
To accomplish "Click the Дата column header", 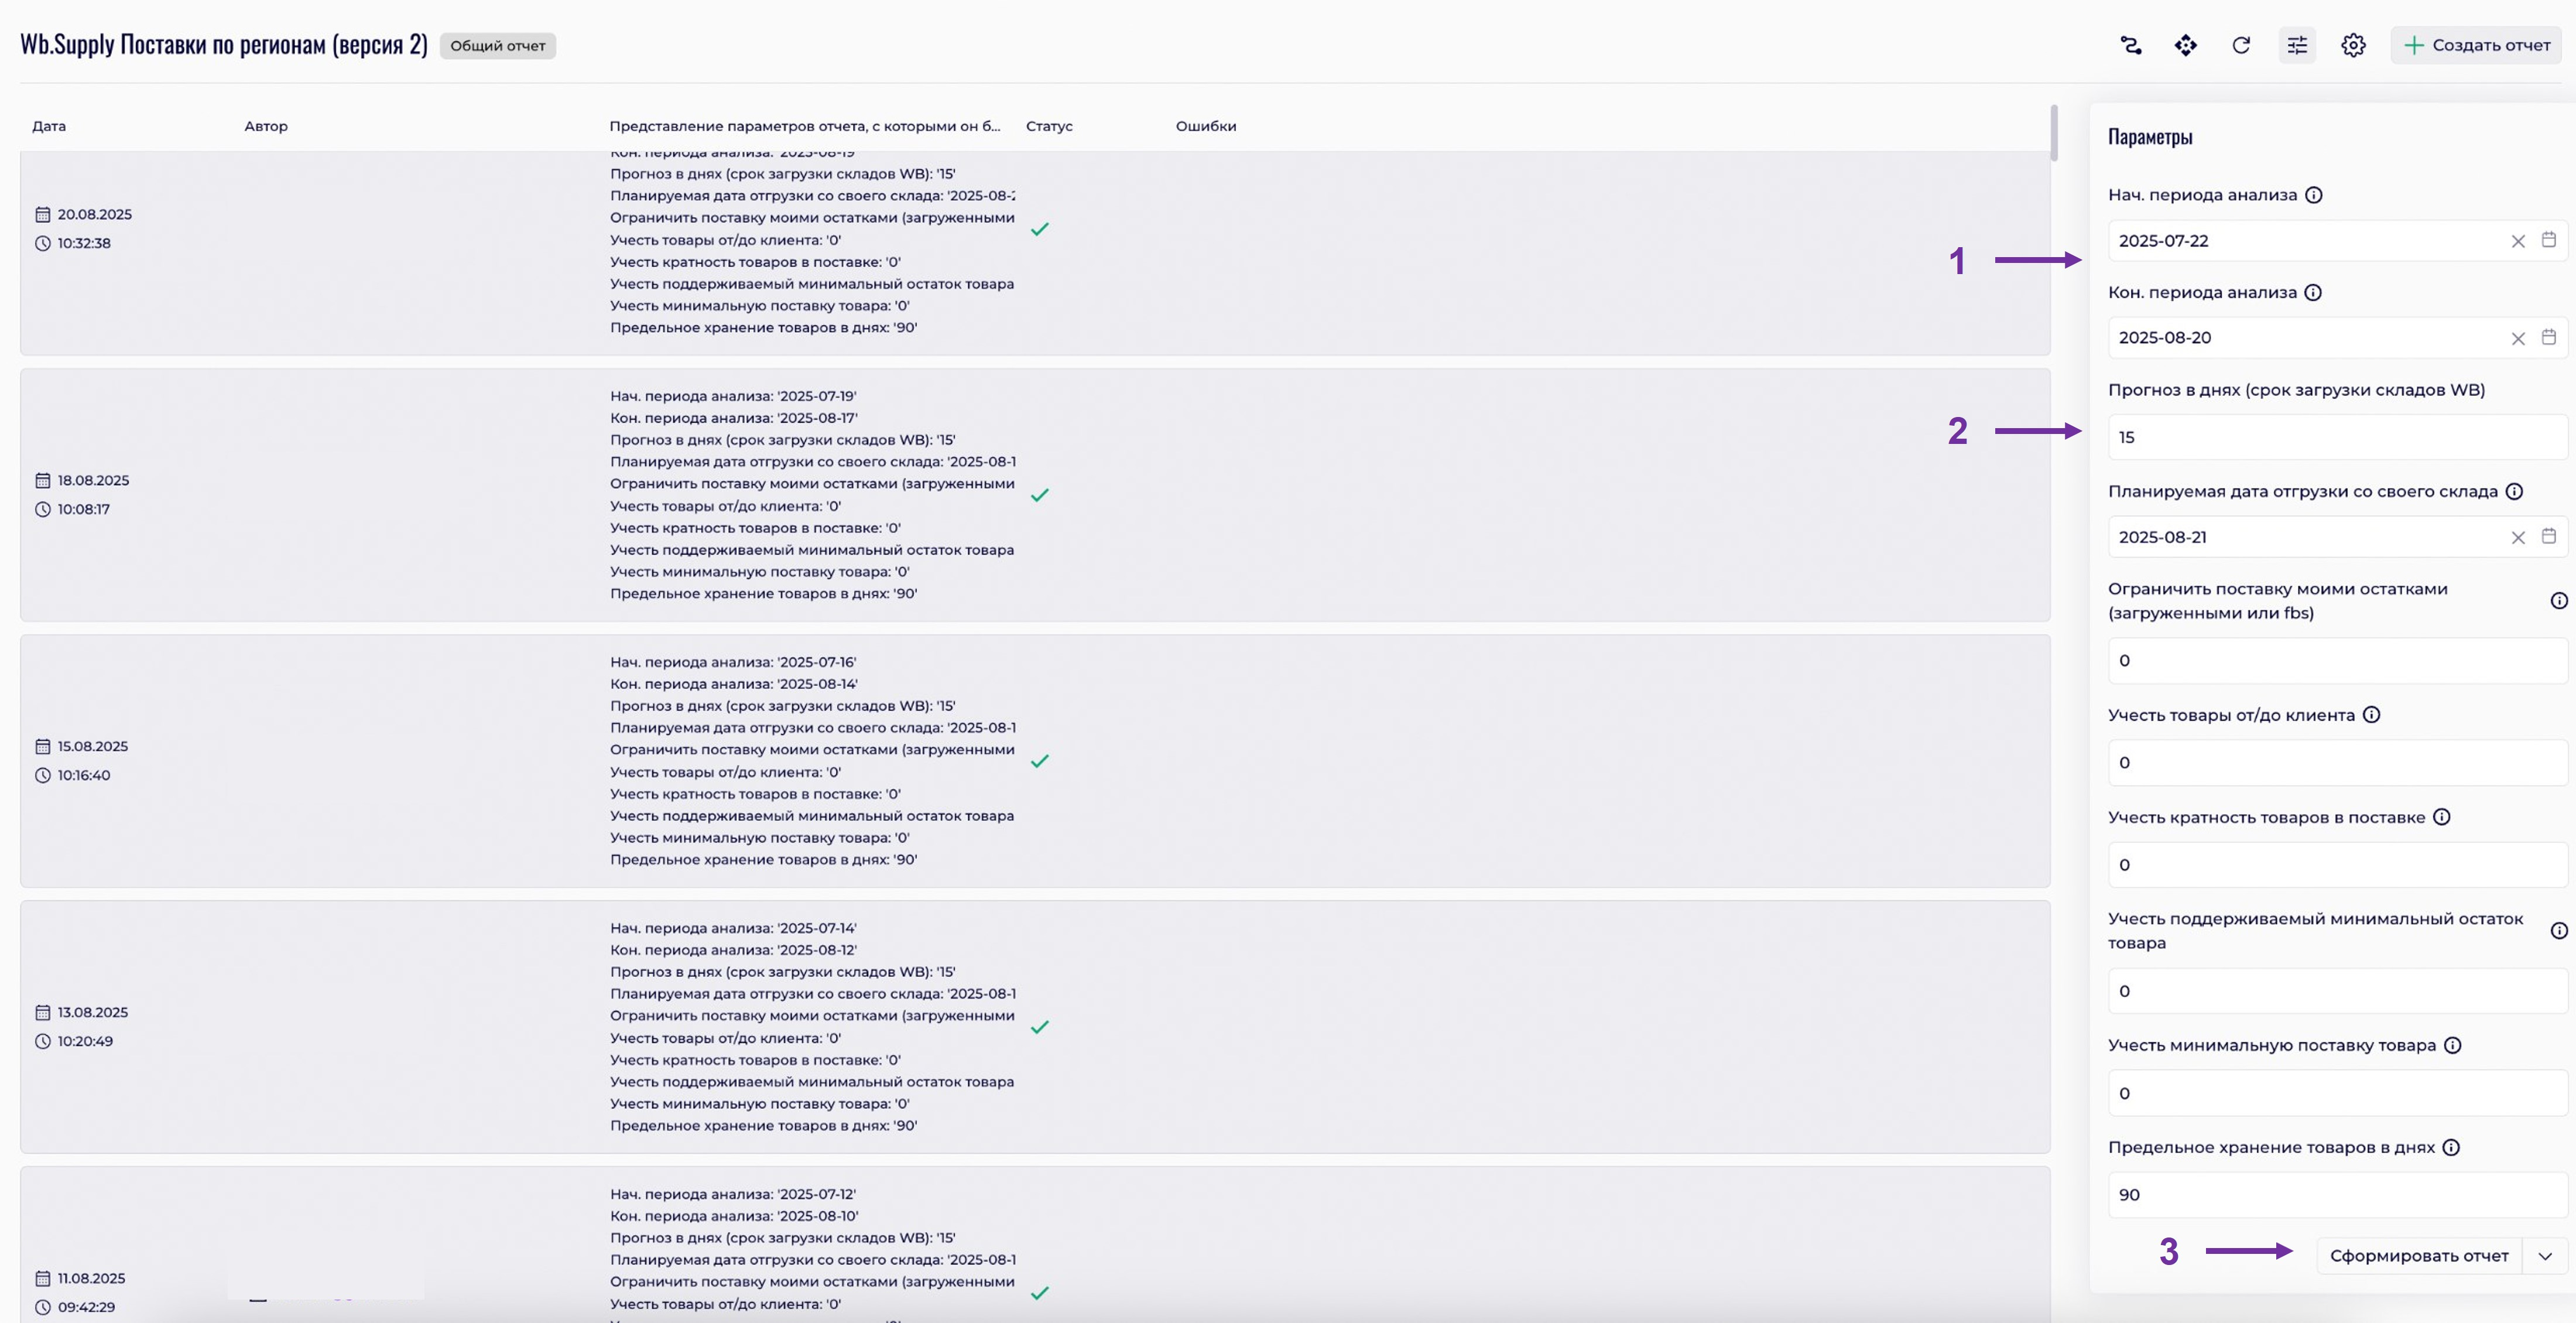I will tap(49, 126).
